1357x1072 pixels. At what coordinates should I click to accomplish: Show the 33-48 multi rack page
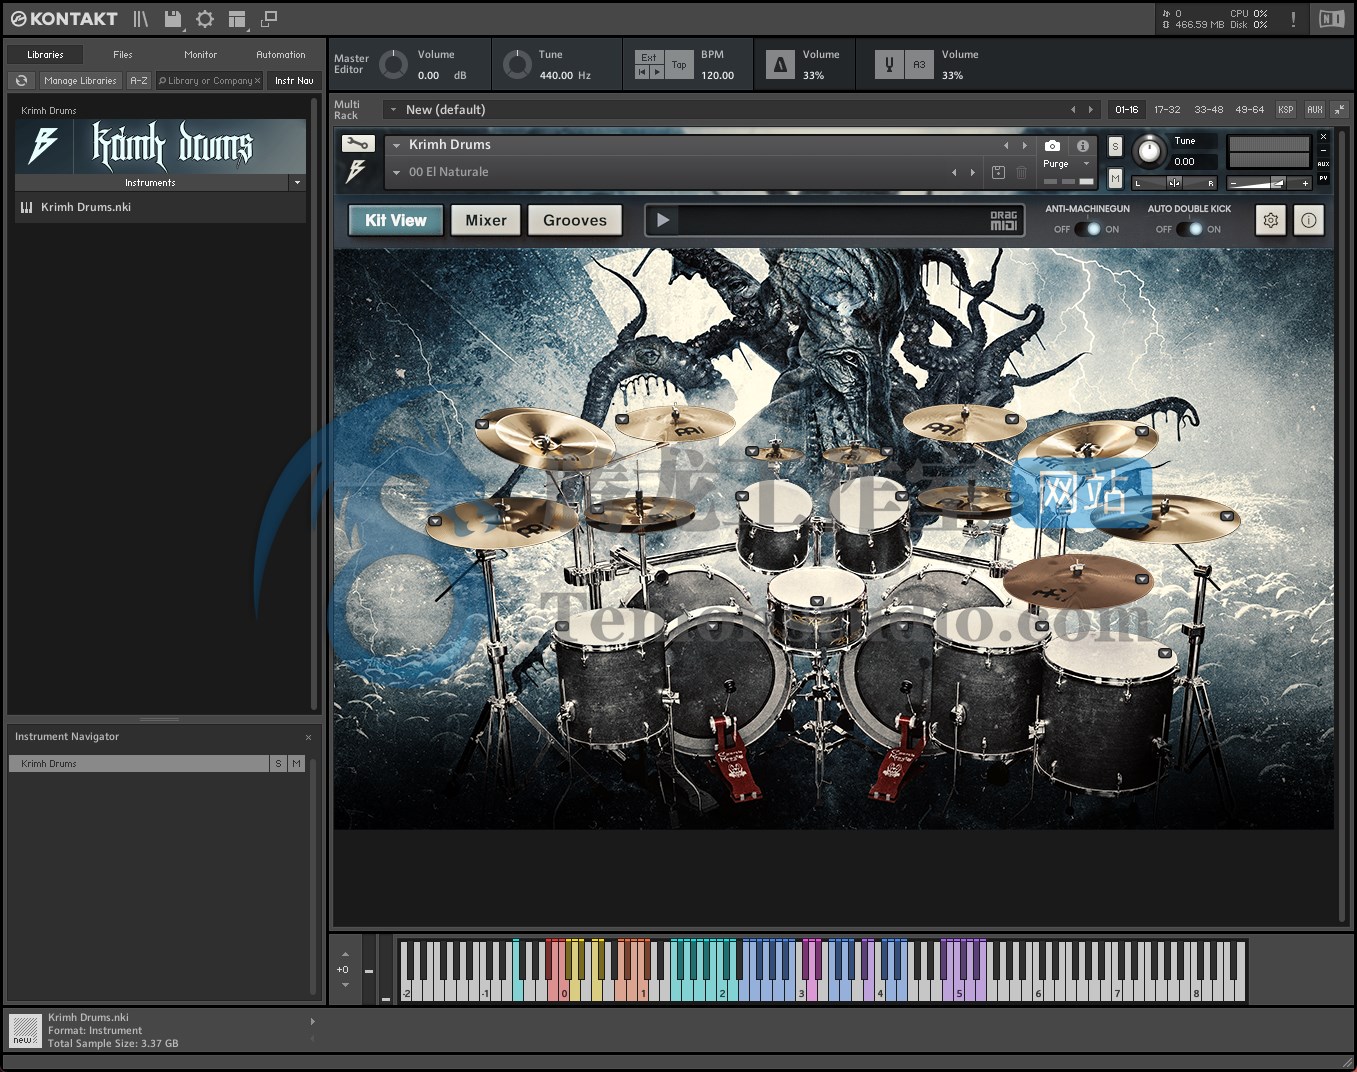tap(1208, 110)
